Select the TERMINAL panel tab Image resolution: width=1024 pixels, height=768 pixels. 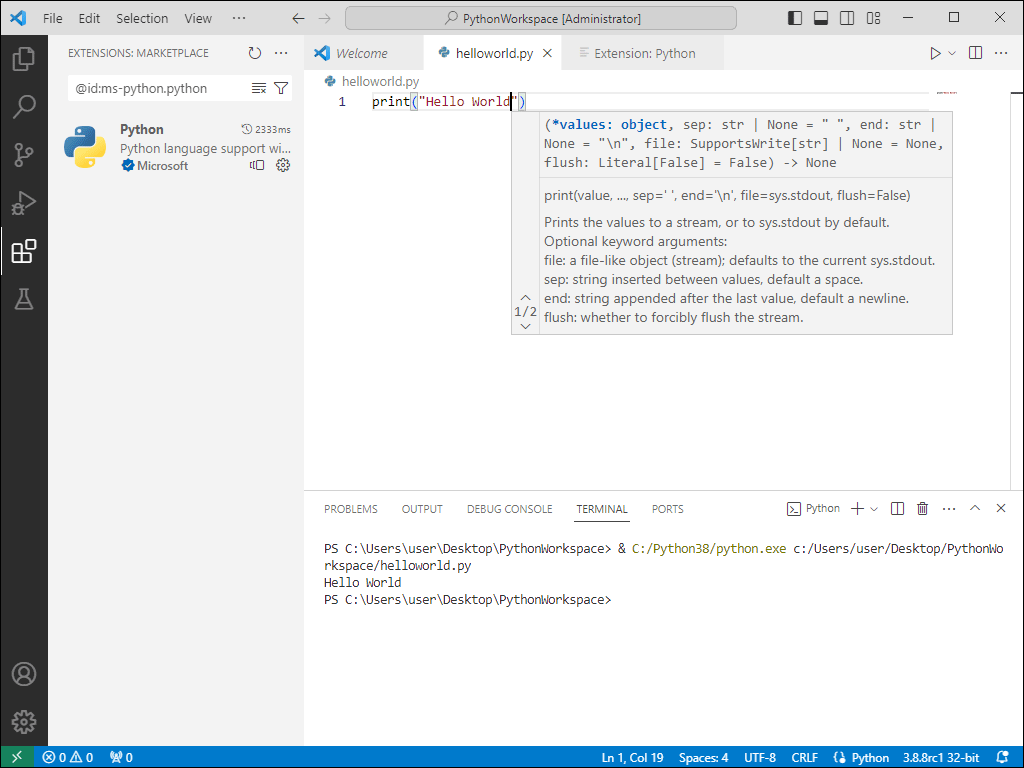(601, 509)
